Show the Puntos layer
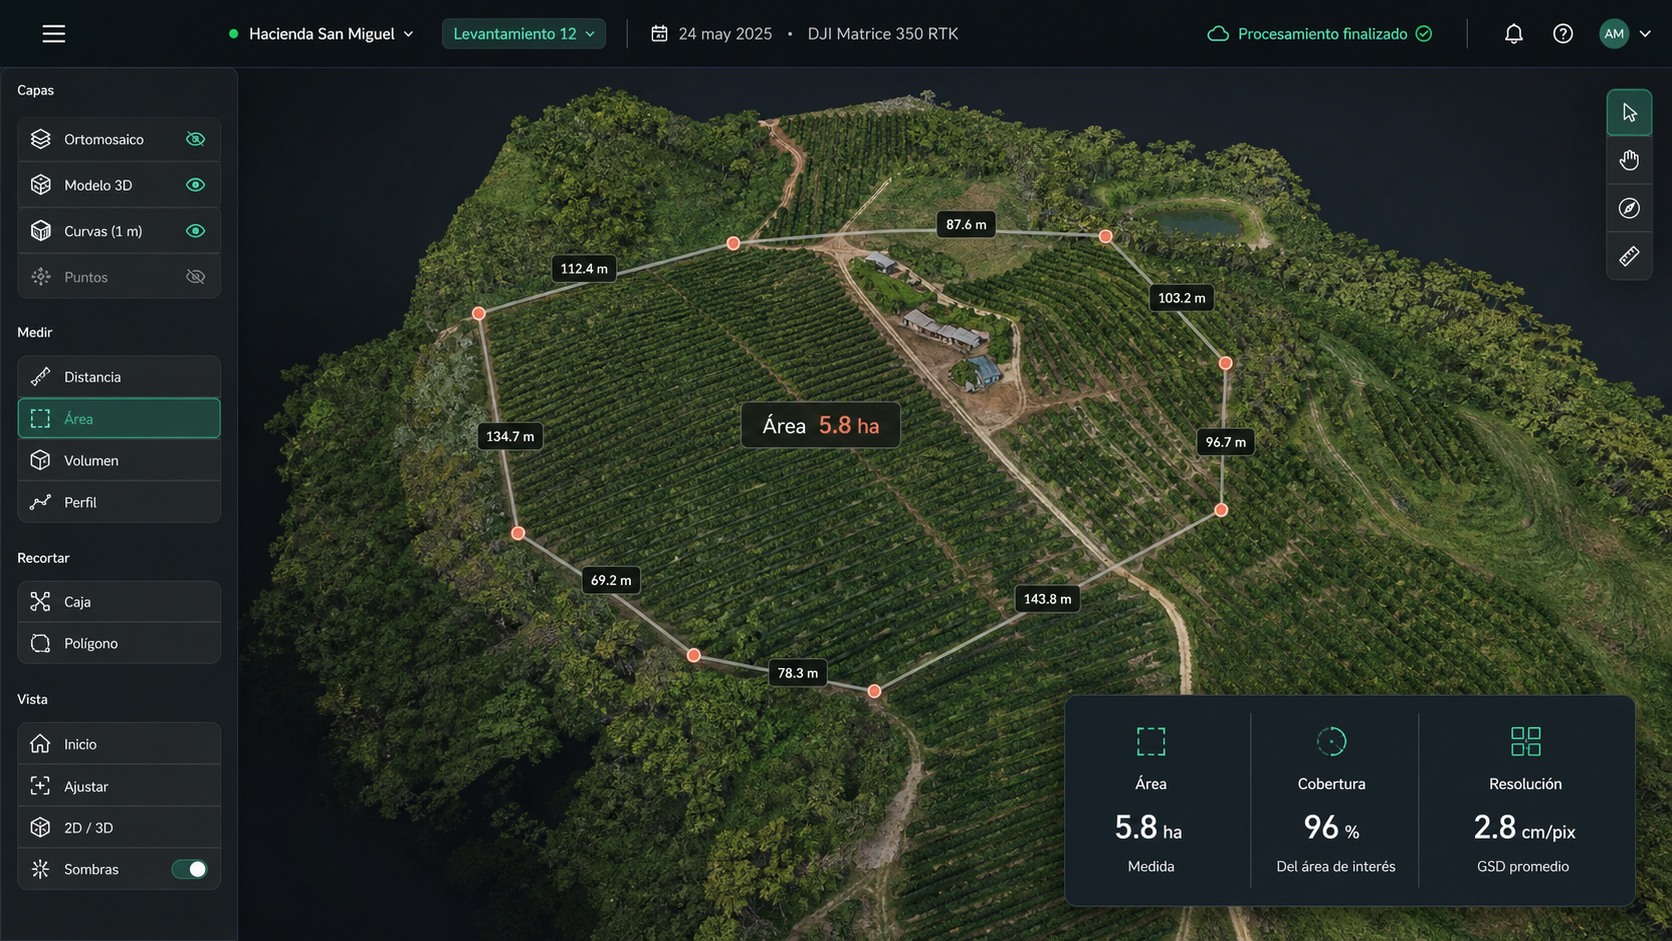The image size is (1672, 941). click(x=196, y=277)
